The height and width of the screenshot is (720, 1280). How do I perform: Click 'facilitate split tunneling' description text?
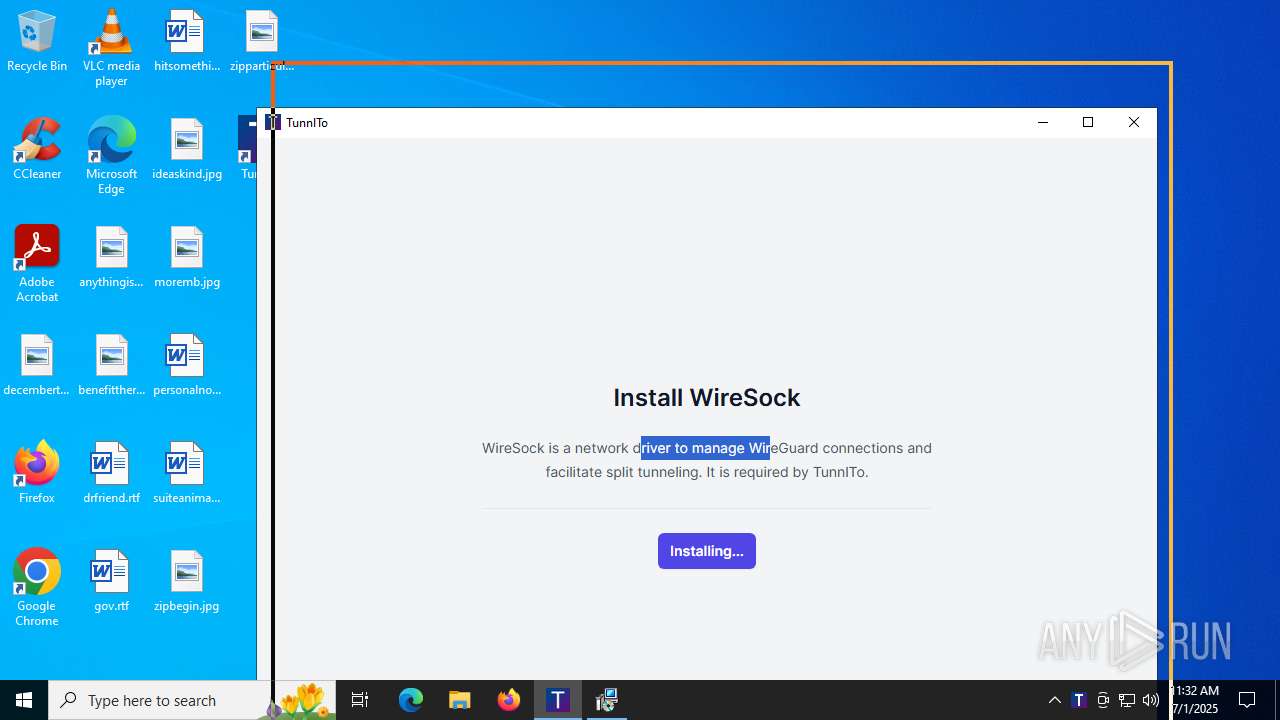(624, 472)
